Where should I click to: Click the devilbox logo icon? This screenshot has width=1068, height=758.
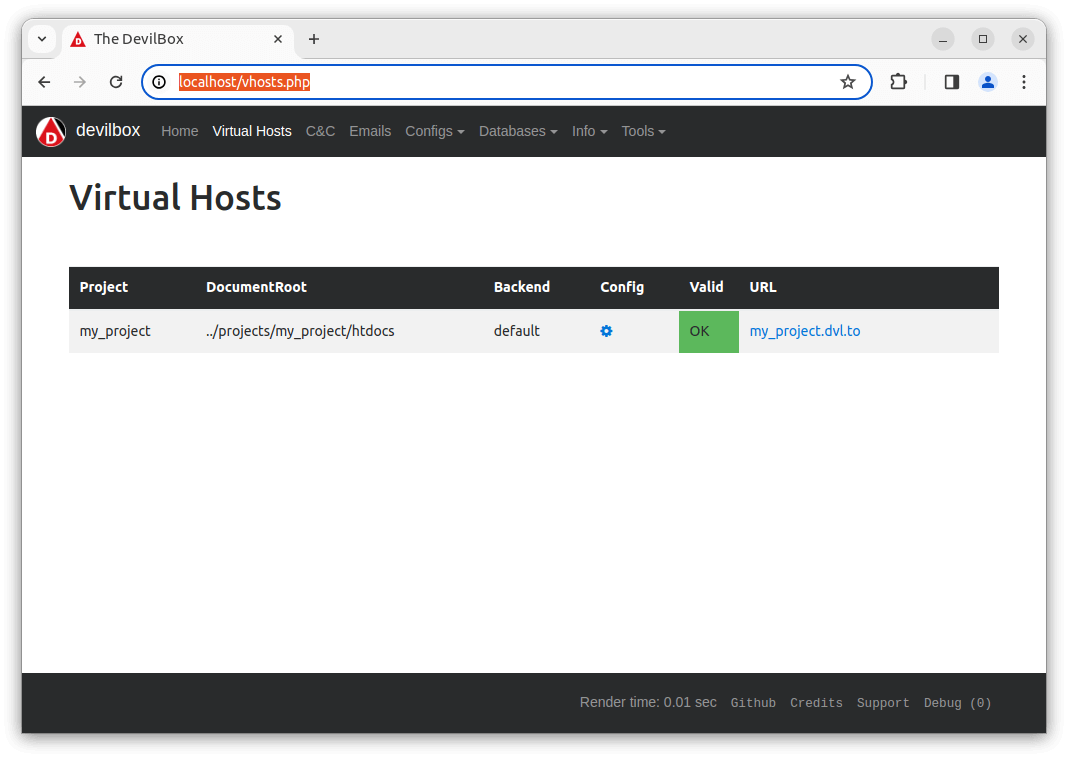coord(51,132)
